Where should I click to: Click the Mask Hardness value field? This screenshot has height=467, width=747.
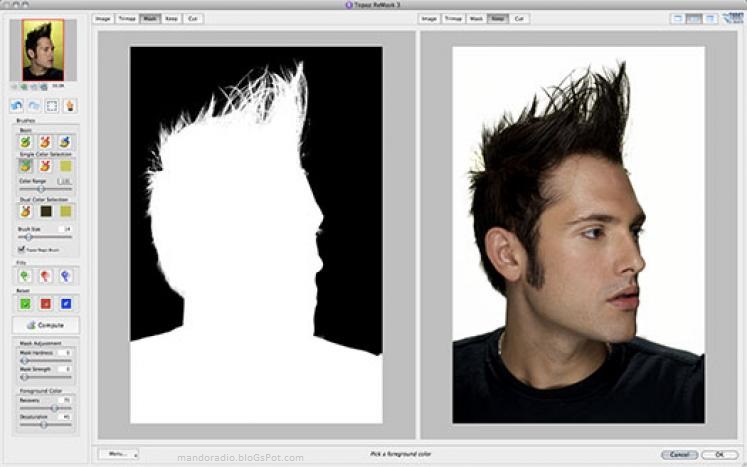(x=65, y=353)
